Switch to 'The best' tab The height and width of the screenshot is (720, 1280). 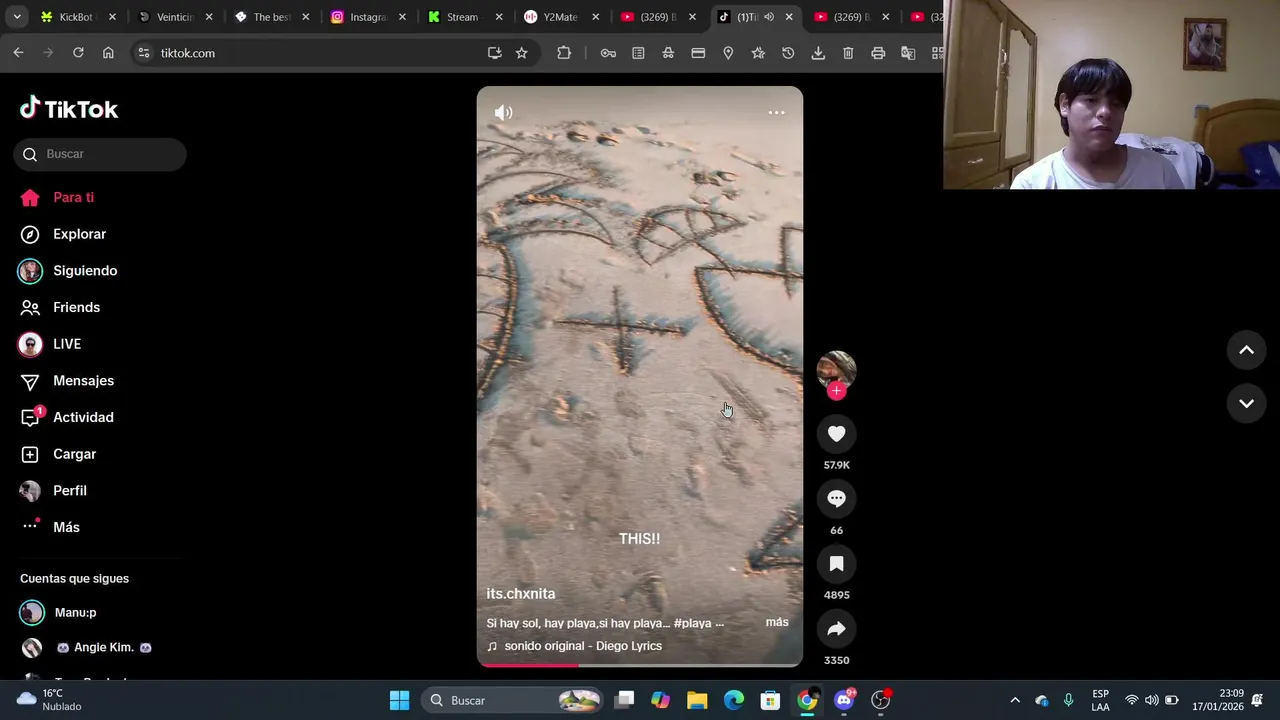tap(270, 17)
